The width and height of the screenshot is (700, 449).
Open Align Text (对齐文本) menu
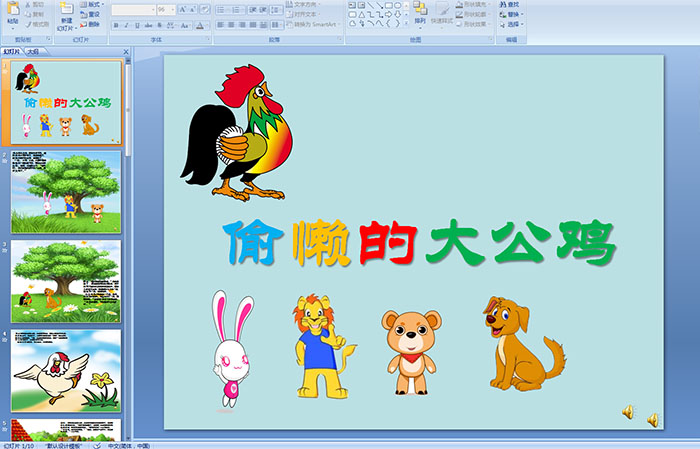[x=303, y=14]
